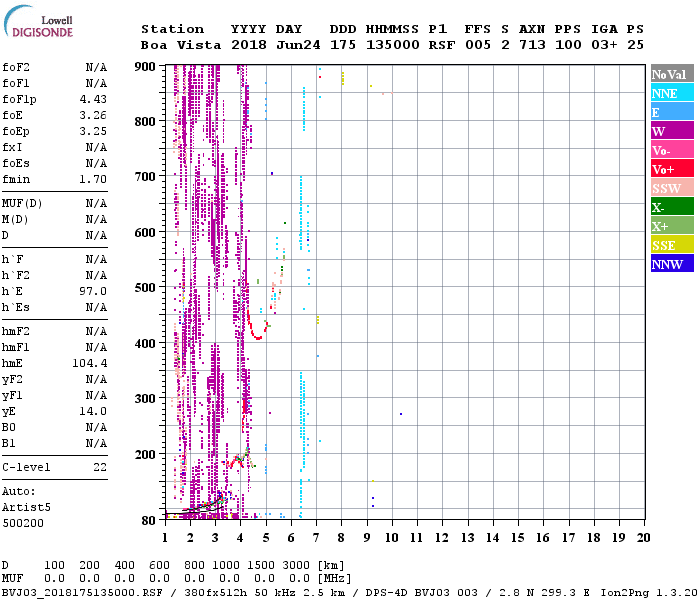Select the Vo+ red legend swatch
The width and height of the screenshot is (700, 600).
coord(672,169)
